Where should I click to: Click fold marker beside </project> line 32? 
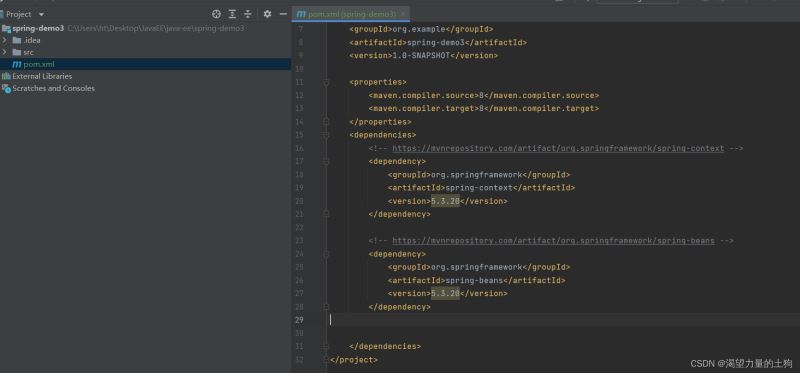click(326, 359)
